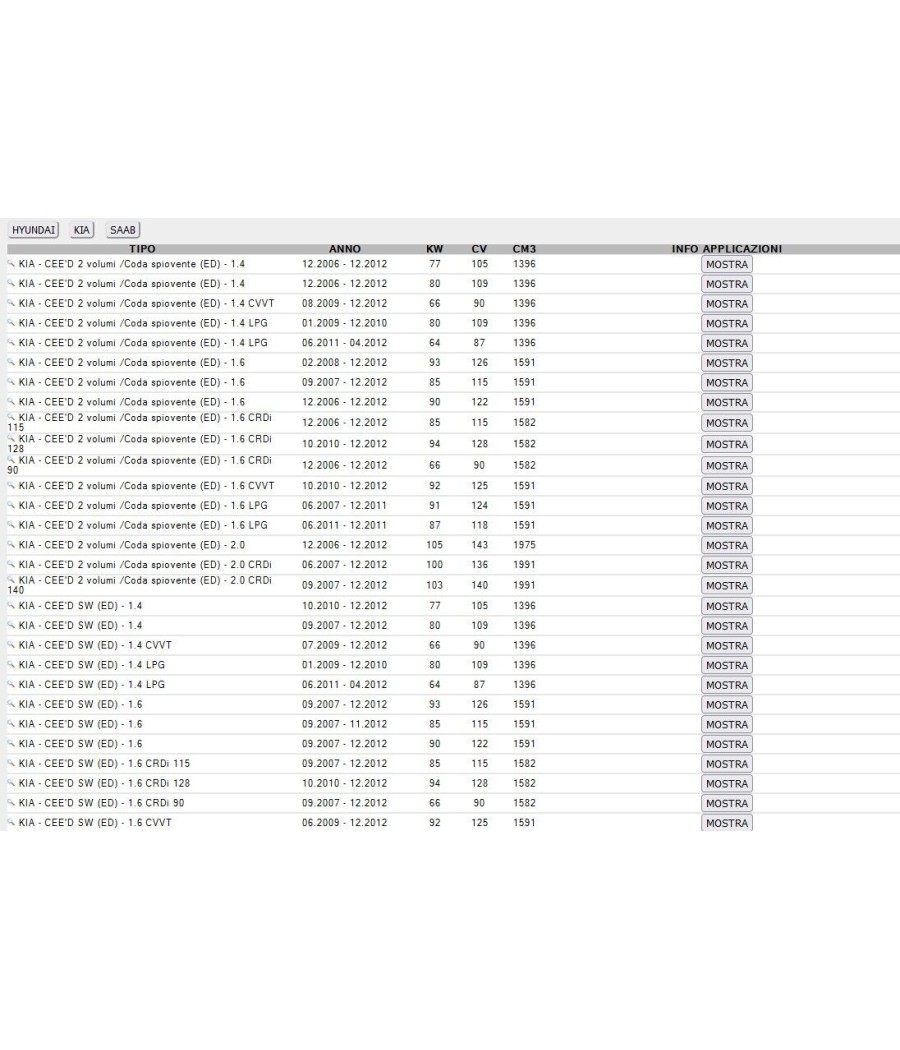
Task: Switch to the SAAB brand tab
Action: pyautogui.click(x=123, y=230)
